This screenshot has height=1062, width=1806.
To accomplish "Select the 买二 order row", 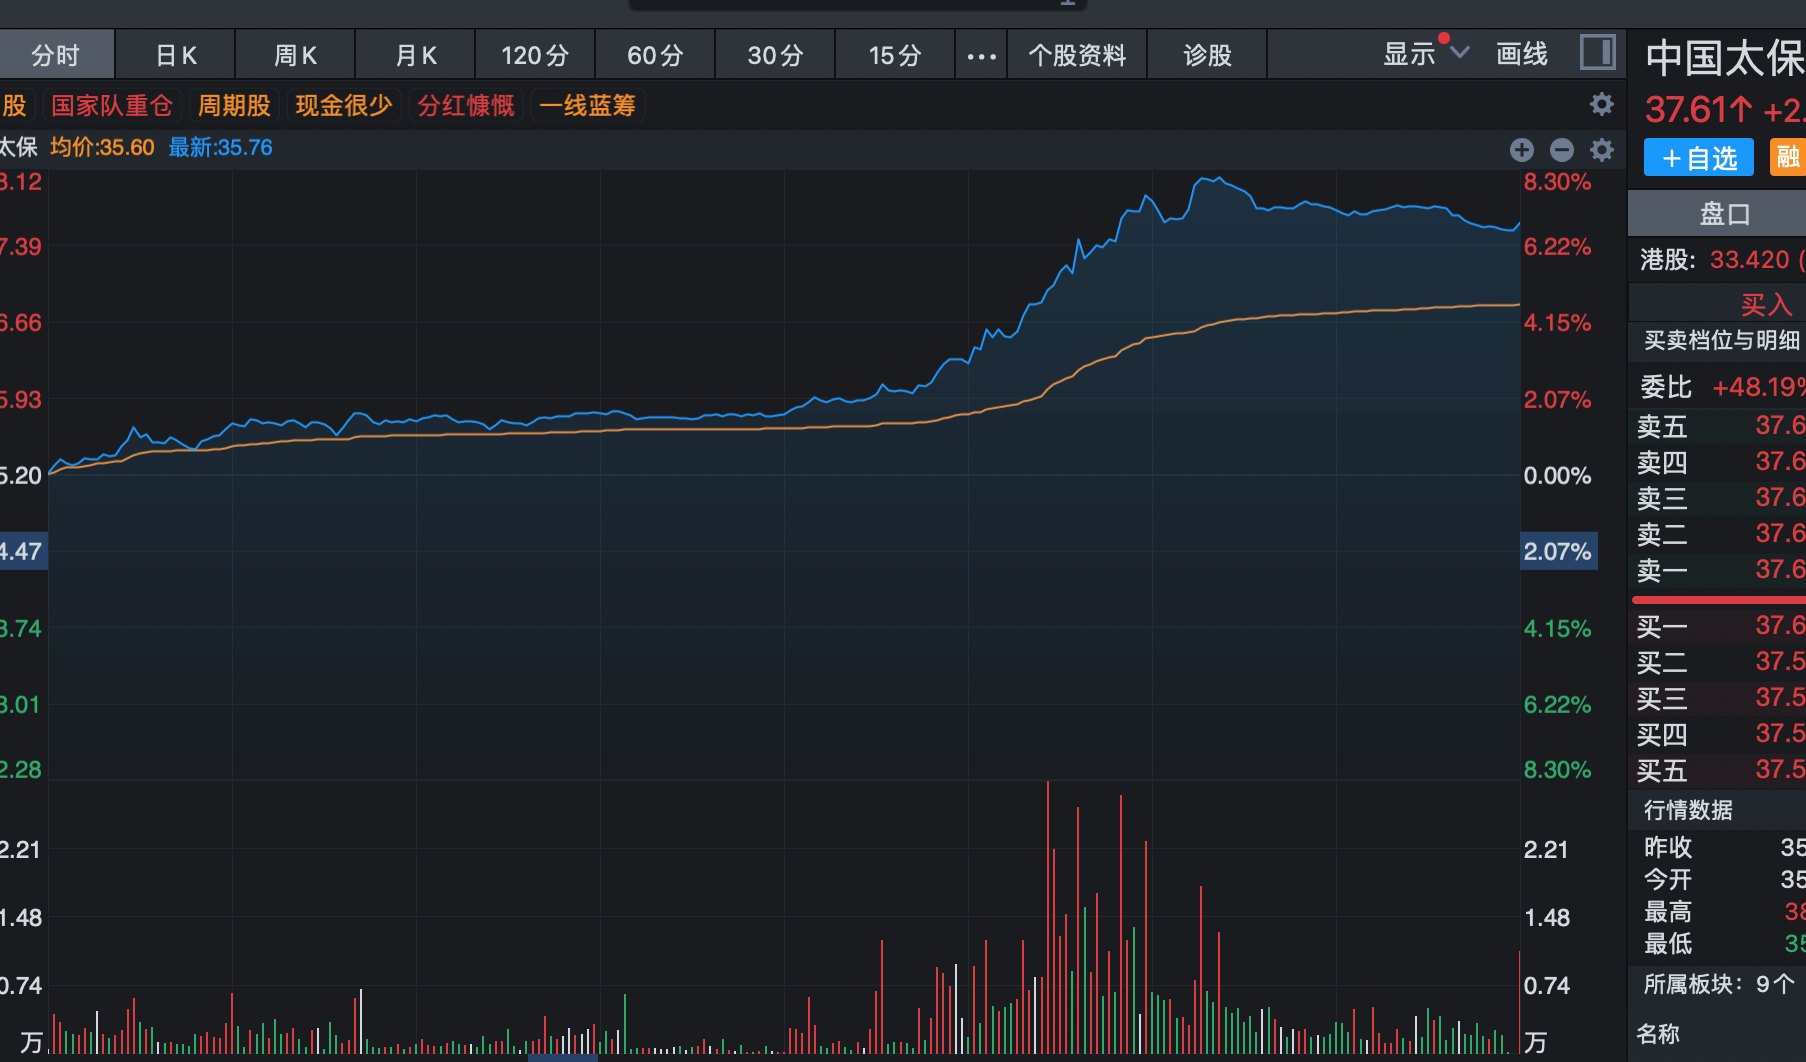I will coord(1718,662).
